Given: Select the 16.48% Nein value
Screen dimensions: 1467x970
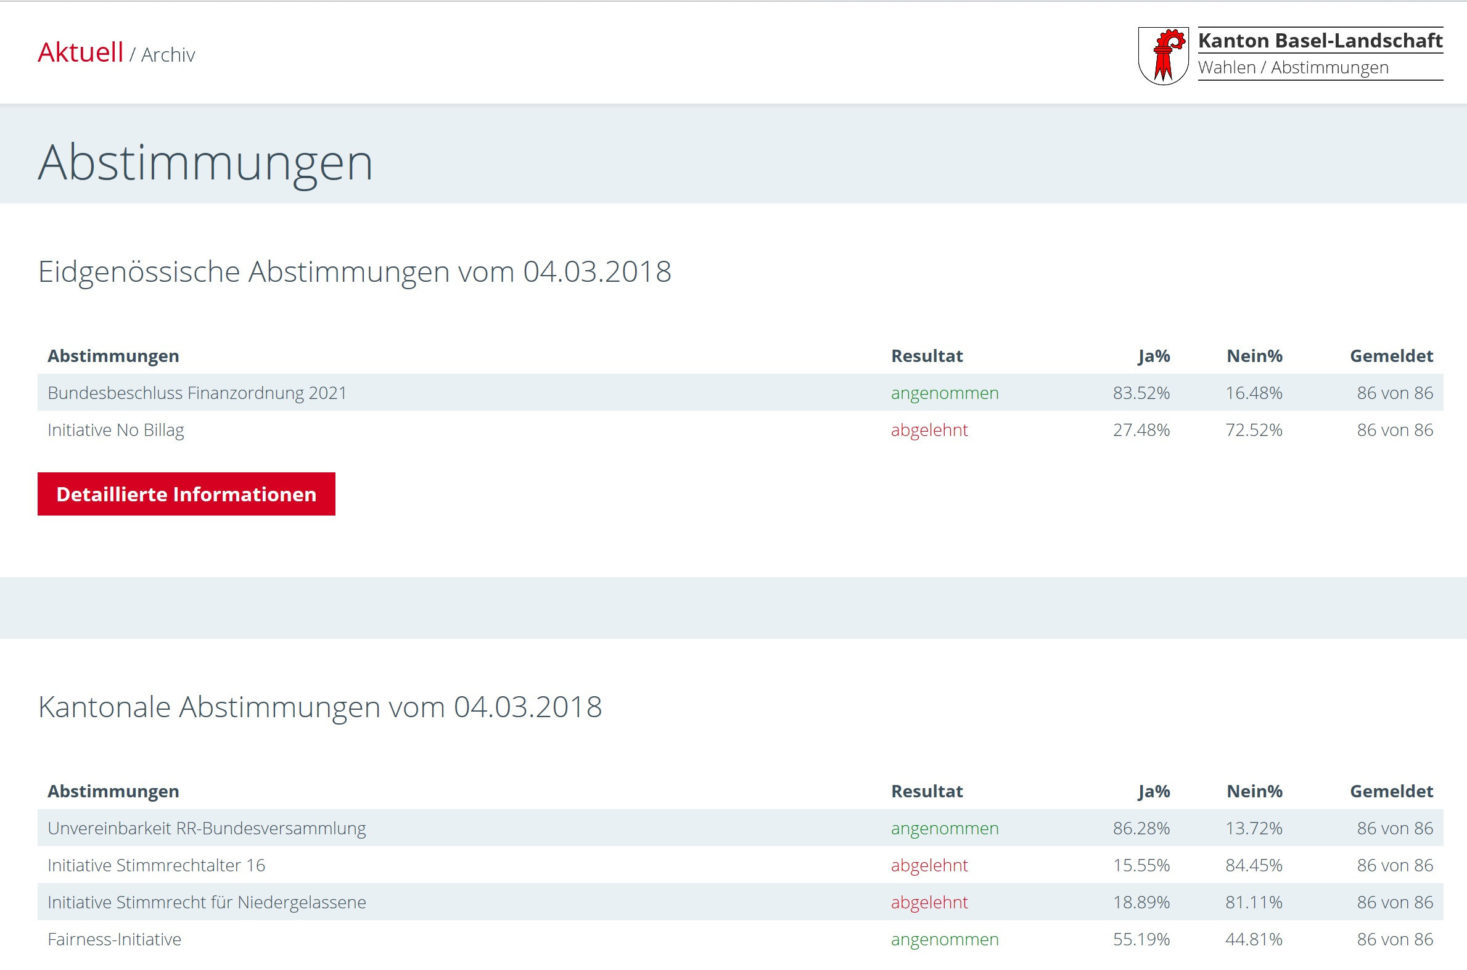Looking at the screenshot, I should tap(1254, 393).
